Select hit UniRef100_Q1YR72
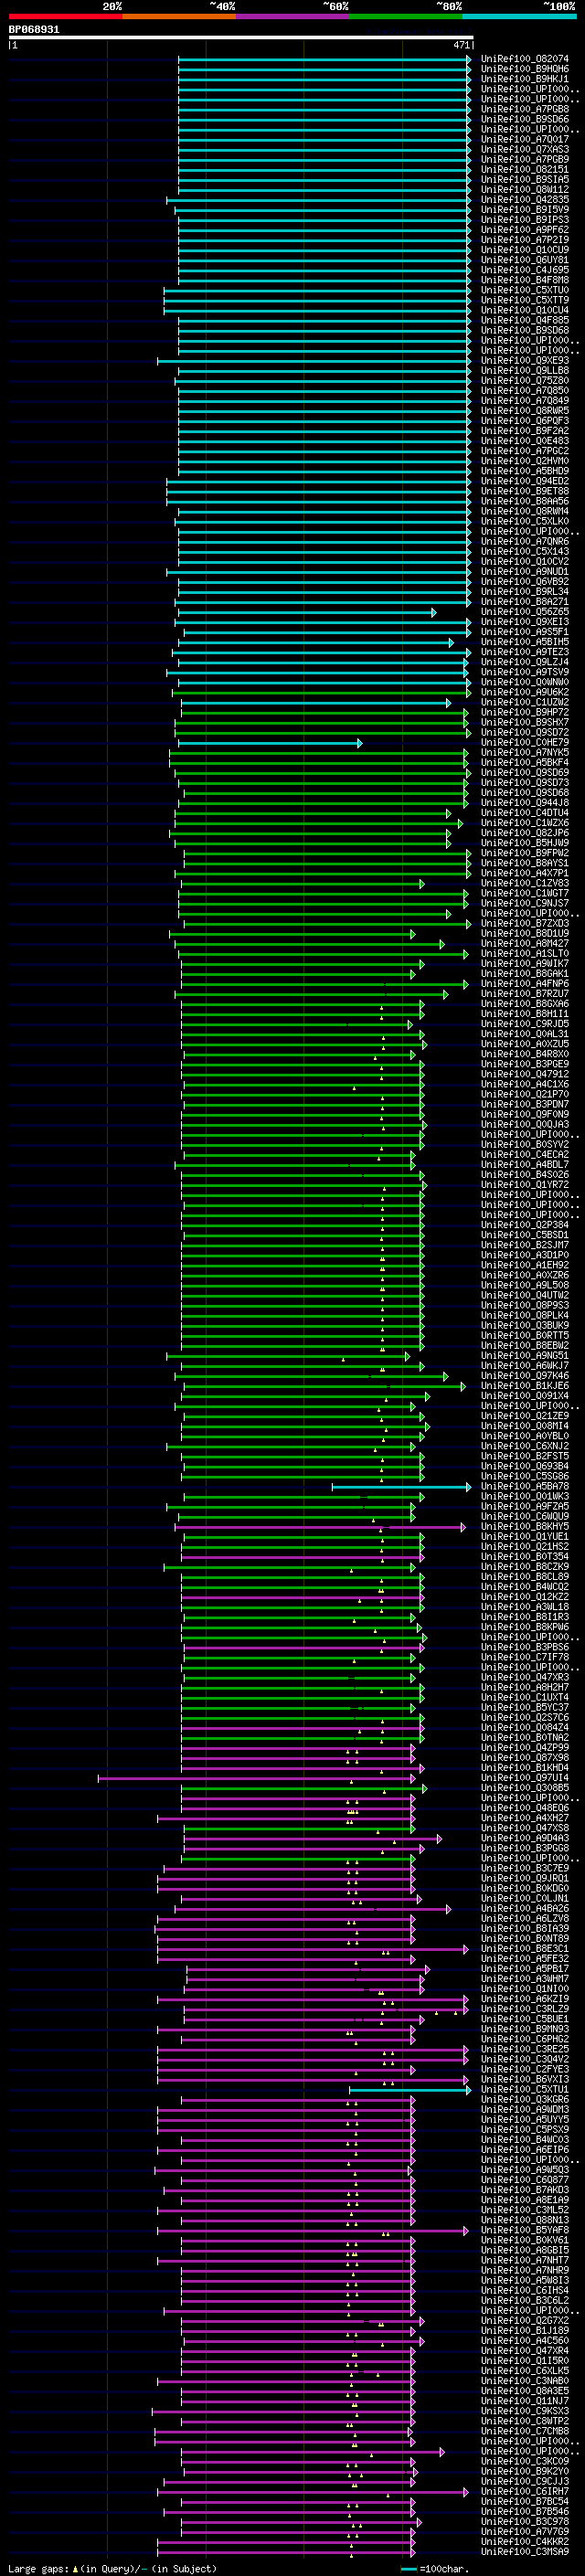The image size is (585, 2576). click(x=525, y=1185)
